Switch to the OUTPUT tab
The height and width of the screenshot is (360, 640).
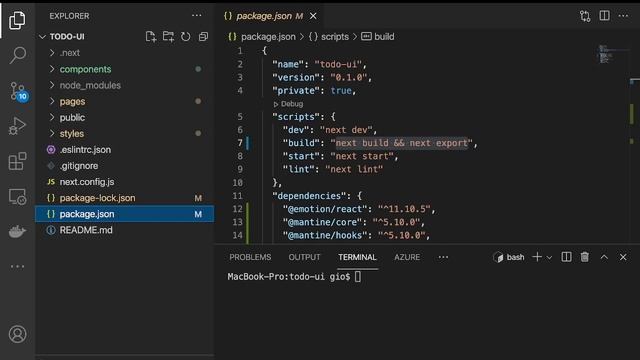click(304, 257)
